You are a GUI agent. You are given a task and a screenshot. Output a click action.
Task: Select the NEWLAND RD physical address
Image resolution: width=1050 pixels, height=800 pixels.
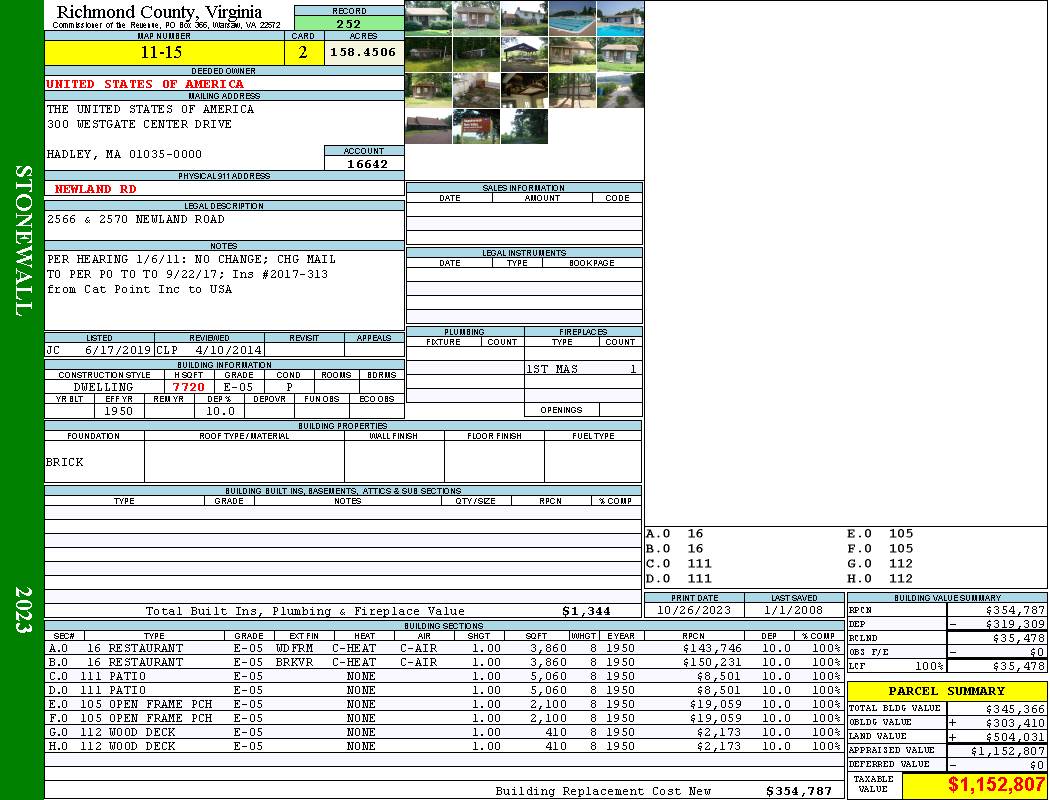[95, 189]
